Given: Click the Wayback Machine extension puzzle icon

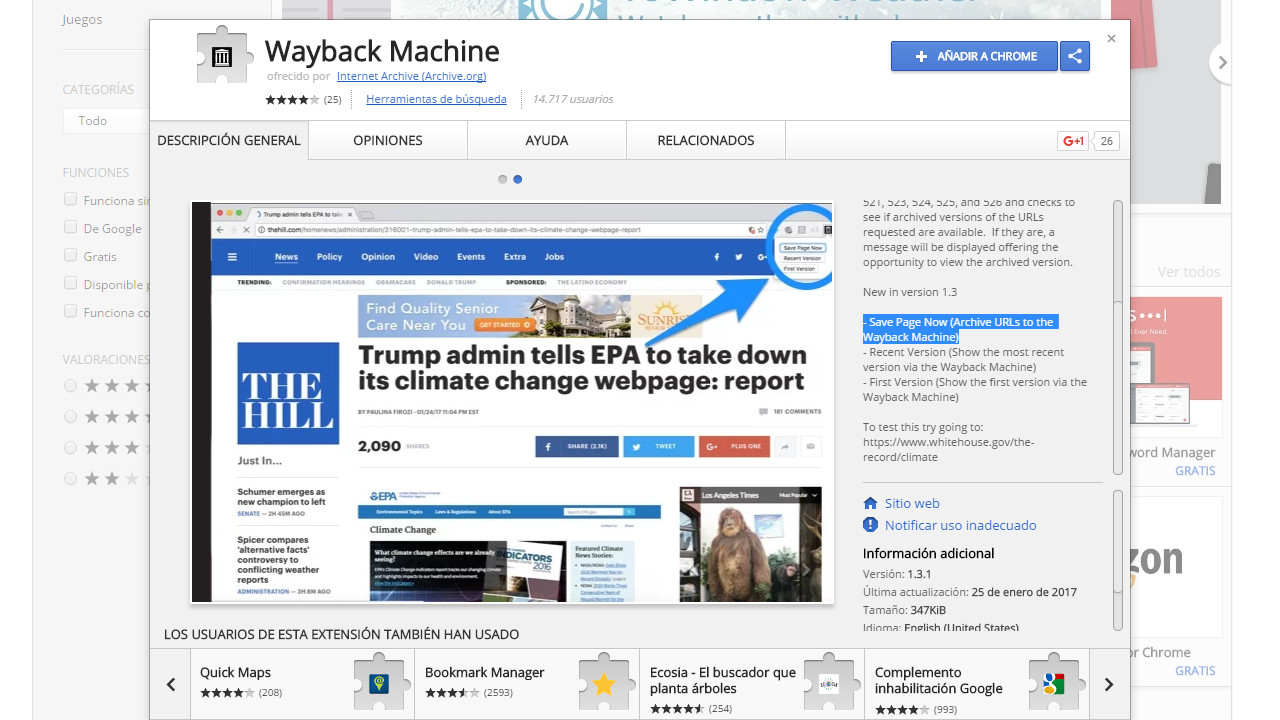Looking at the screenshot, I should point(223,57).
